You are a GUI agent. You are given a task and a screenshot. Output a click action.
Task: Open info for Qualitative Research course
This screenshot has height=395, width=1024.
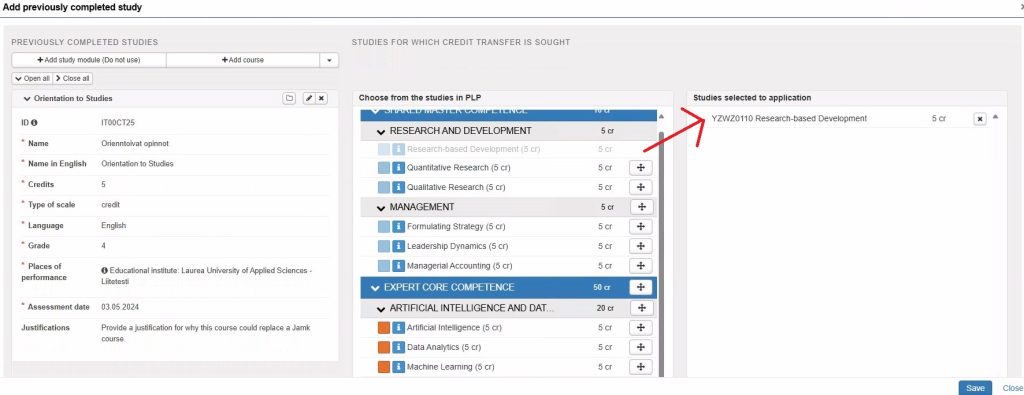[398, 187]
